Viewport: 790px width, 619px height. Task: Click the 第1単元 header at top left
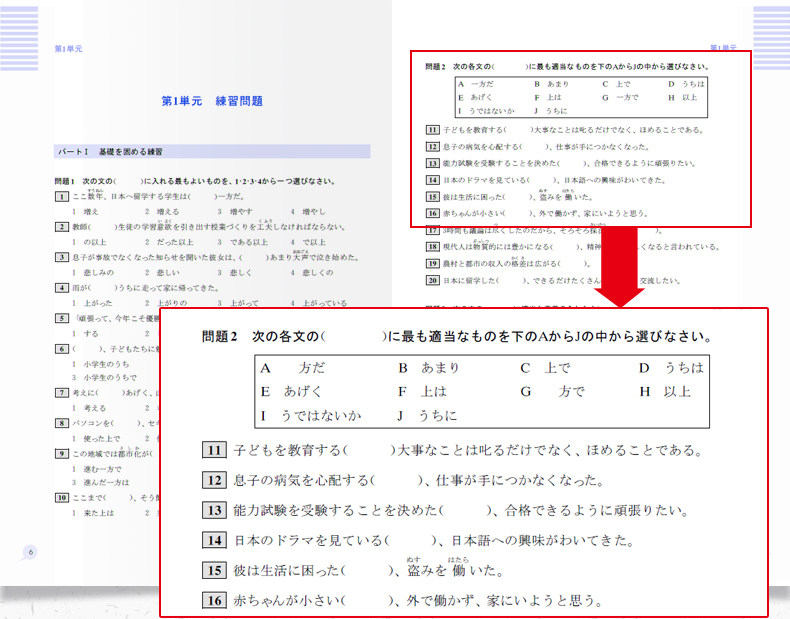pos(68,49)
